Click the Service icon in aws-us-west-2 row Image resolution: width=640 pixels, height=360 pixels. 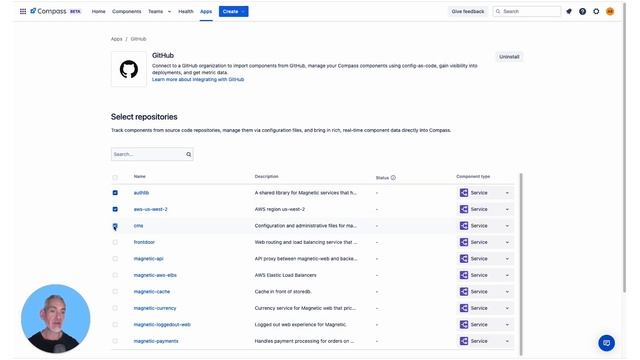[x=464, y=209]
